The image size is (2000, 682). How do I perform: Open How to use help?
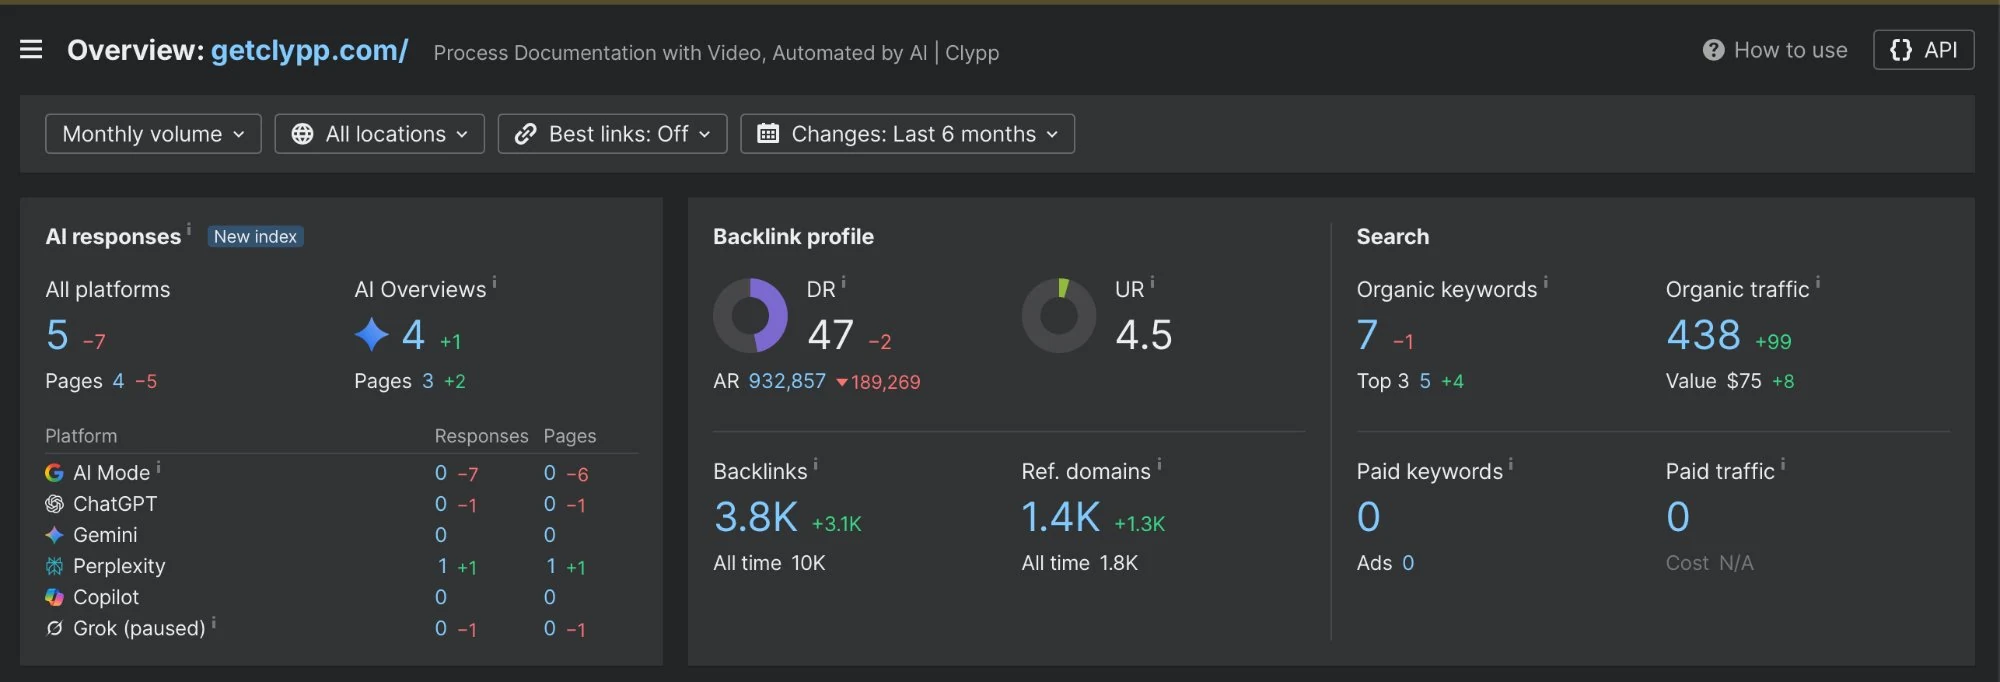1775,50
